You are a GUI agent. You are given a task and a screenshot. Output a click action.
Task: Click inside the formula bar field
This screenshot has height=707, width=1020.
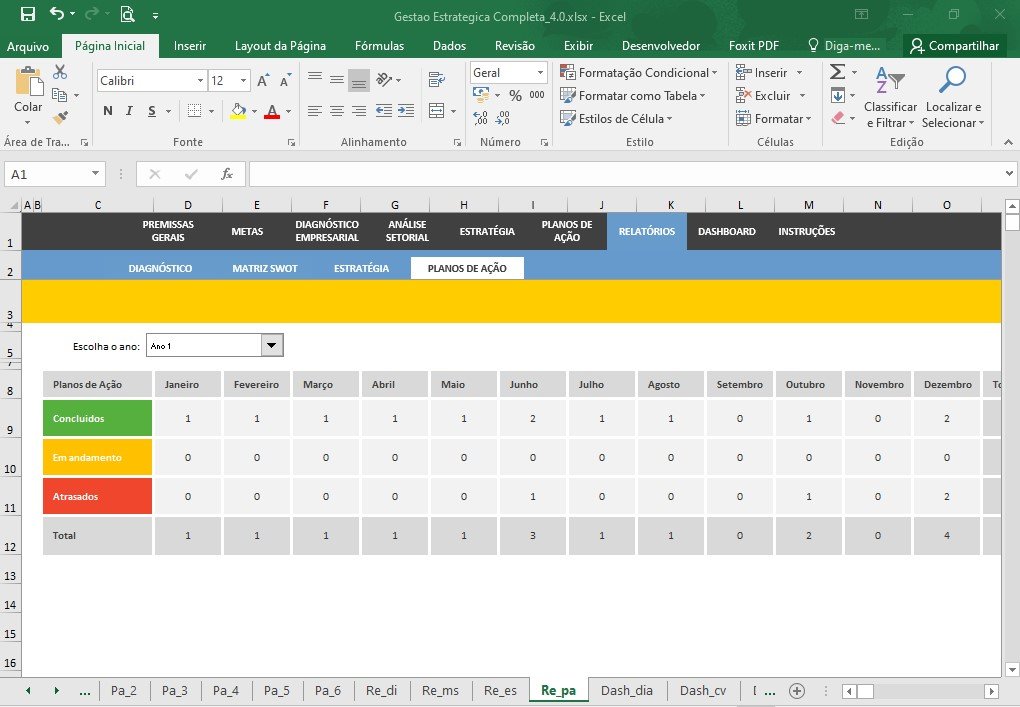click(x=626, y=174)
